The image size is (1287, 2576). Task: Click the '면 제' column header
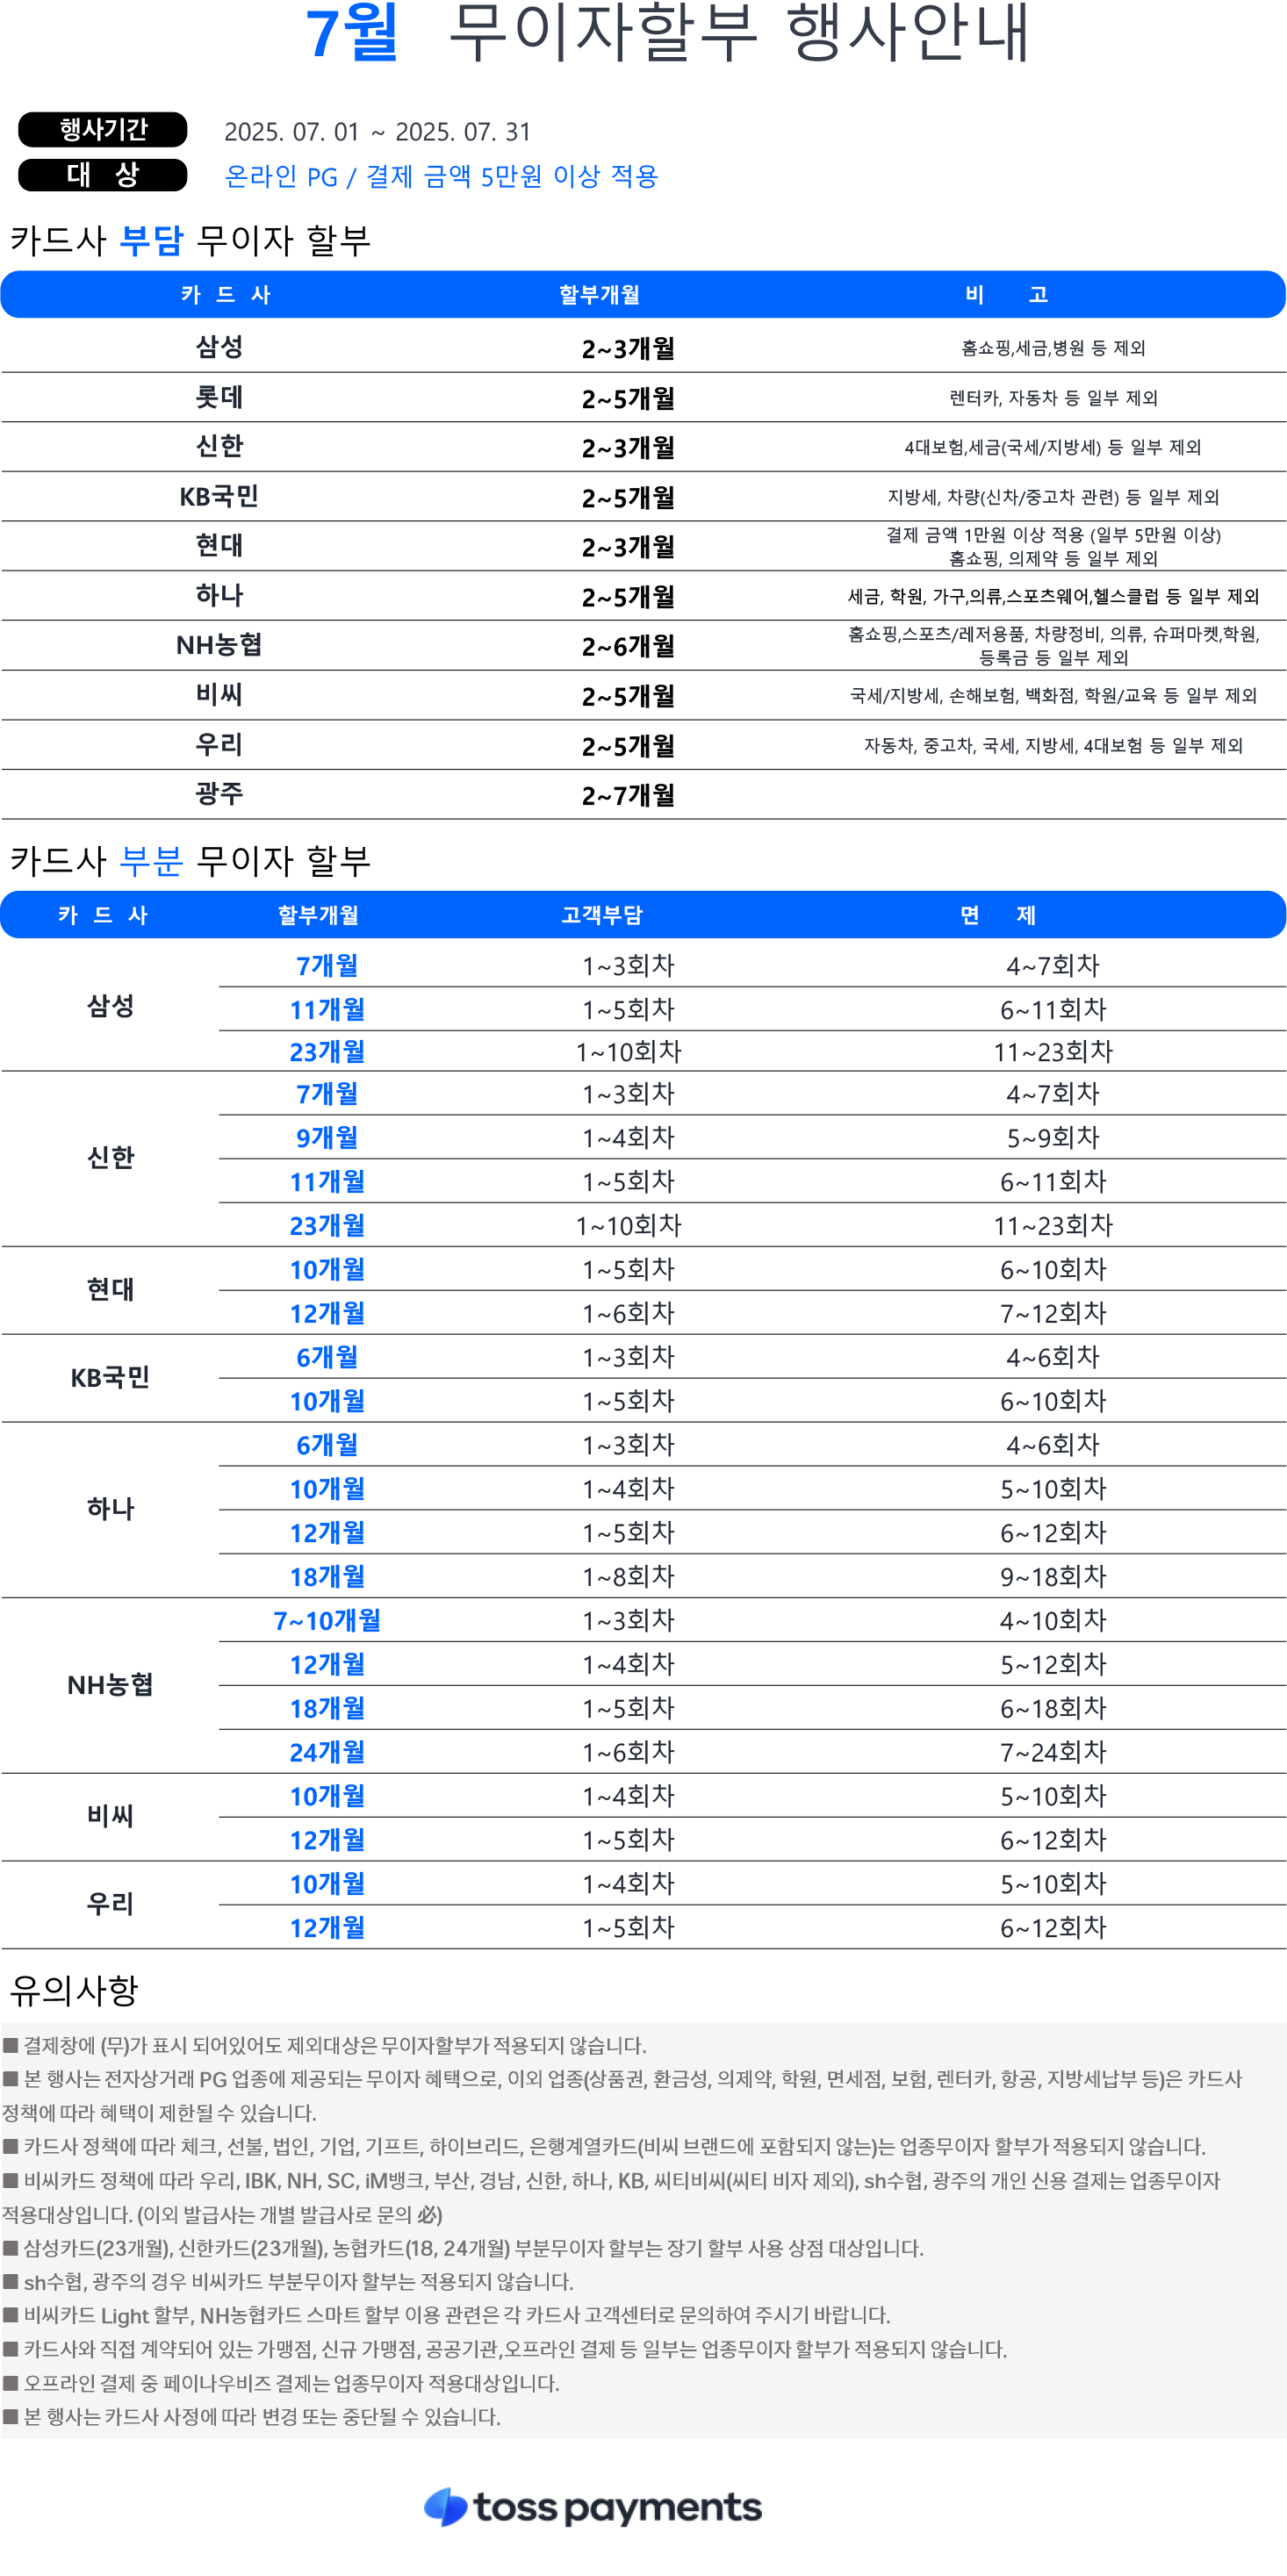click(998, 915)
